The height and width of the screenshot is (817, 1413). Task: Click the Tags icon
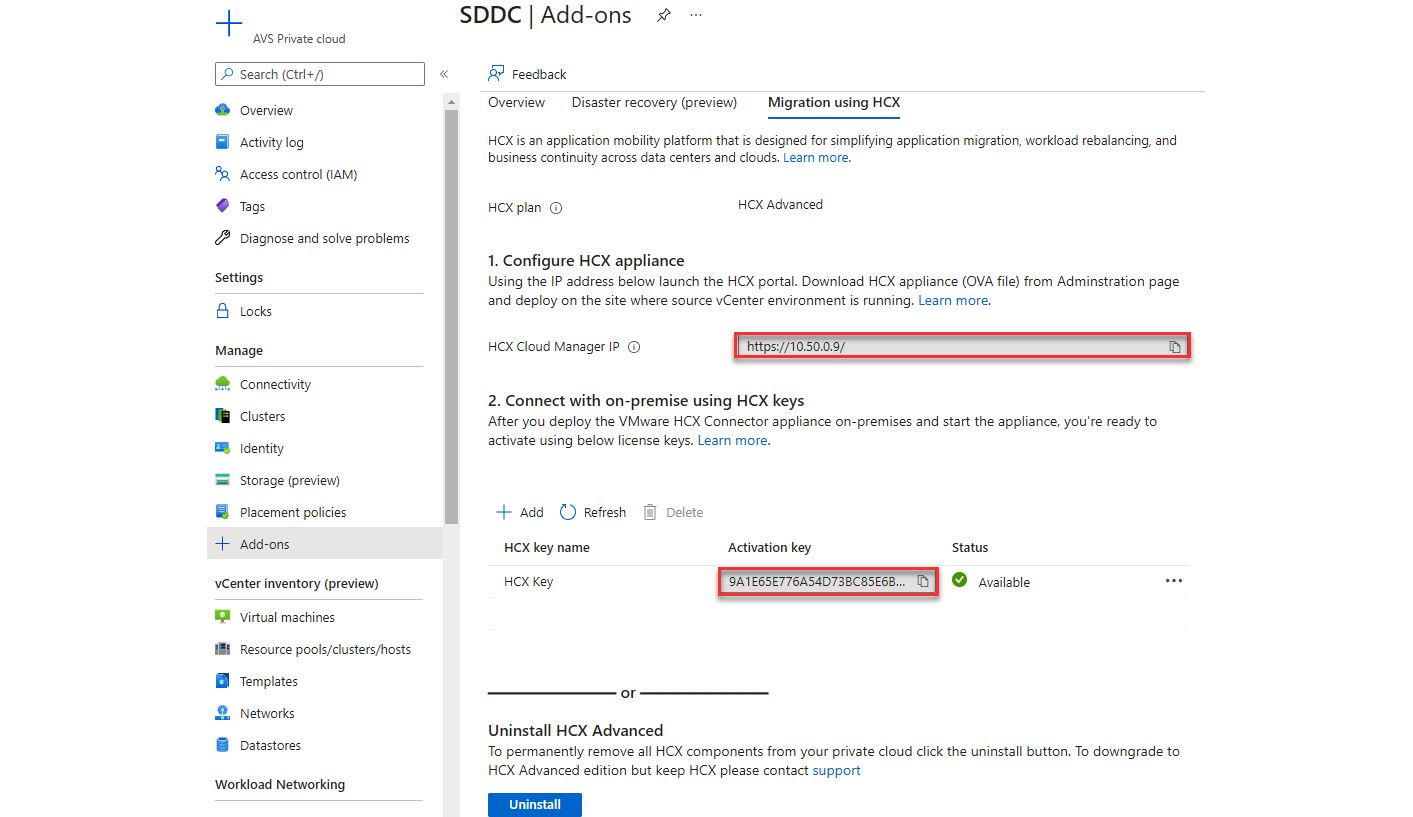click(x=223, y=206)
